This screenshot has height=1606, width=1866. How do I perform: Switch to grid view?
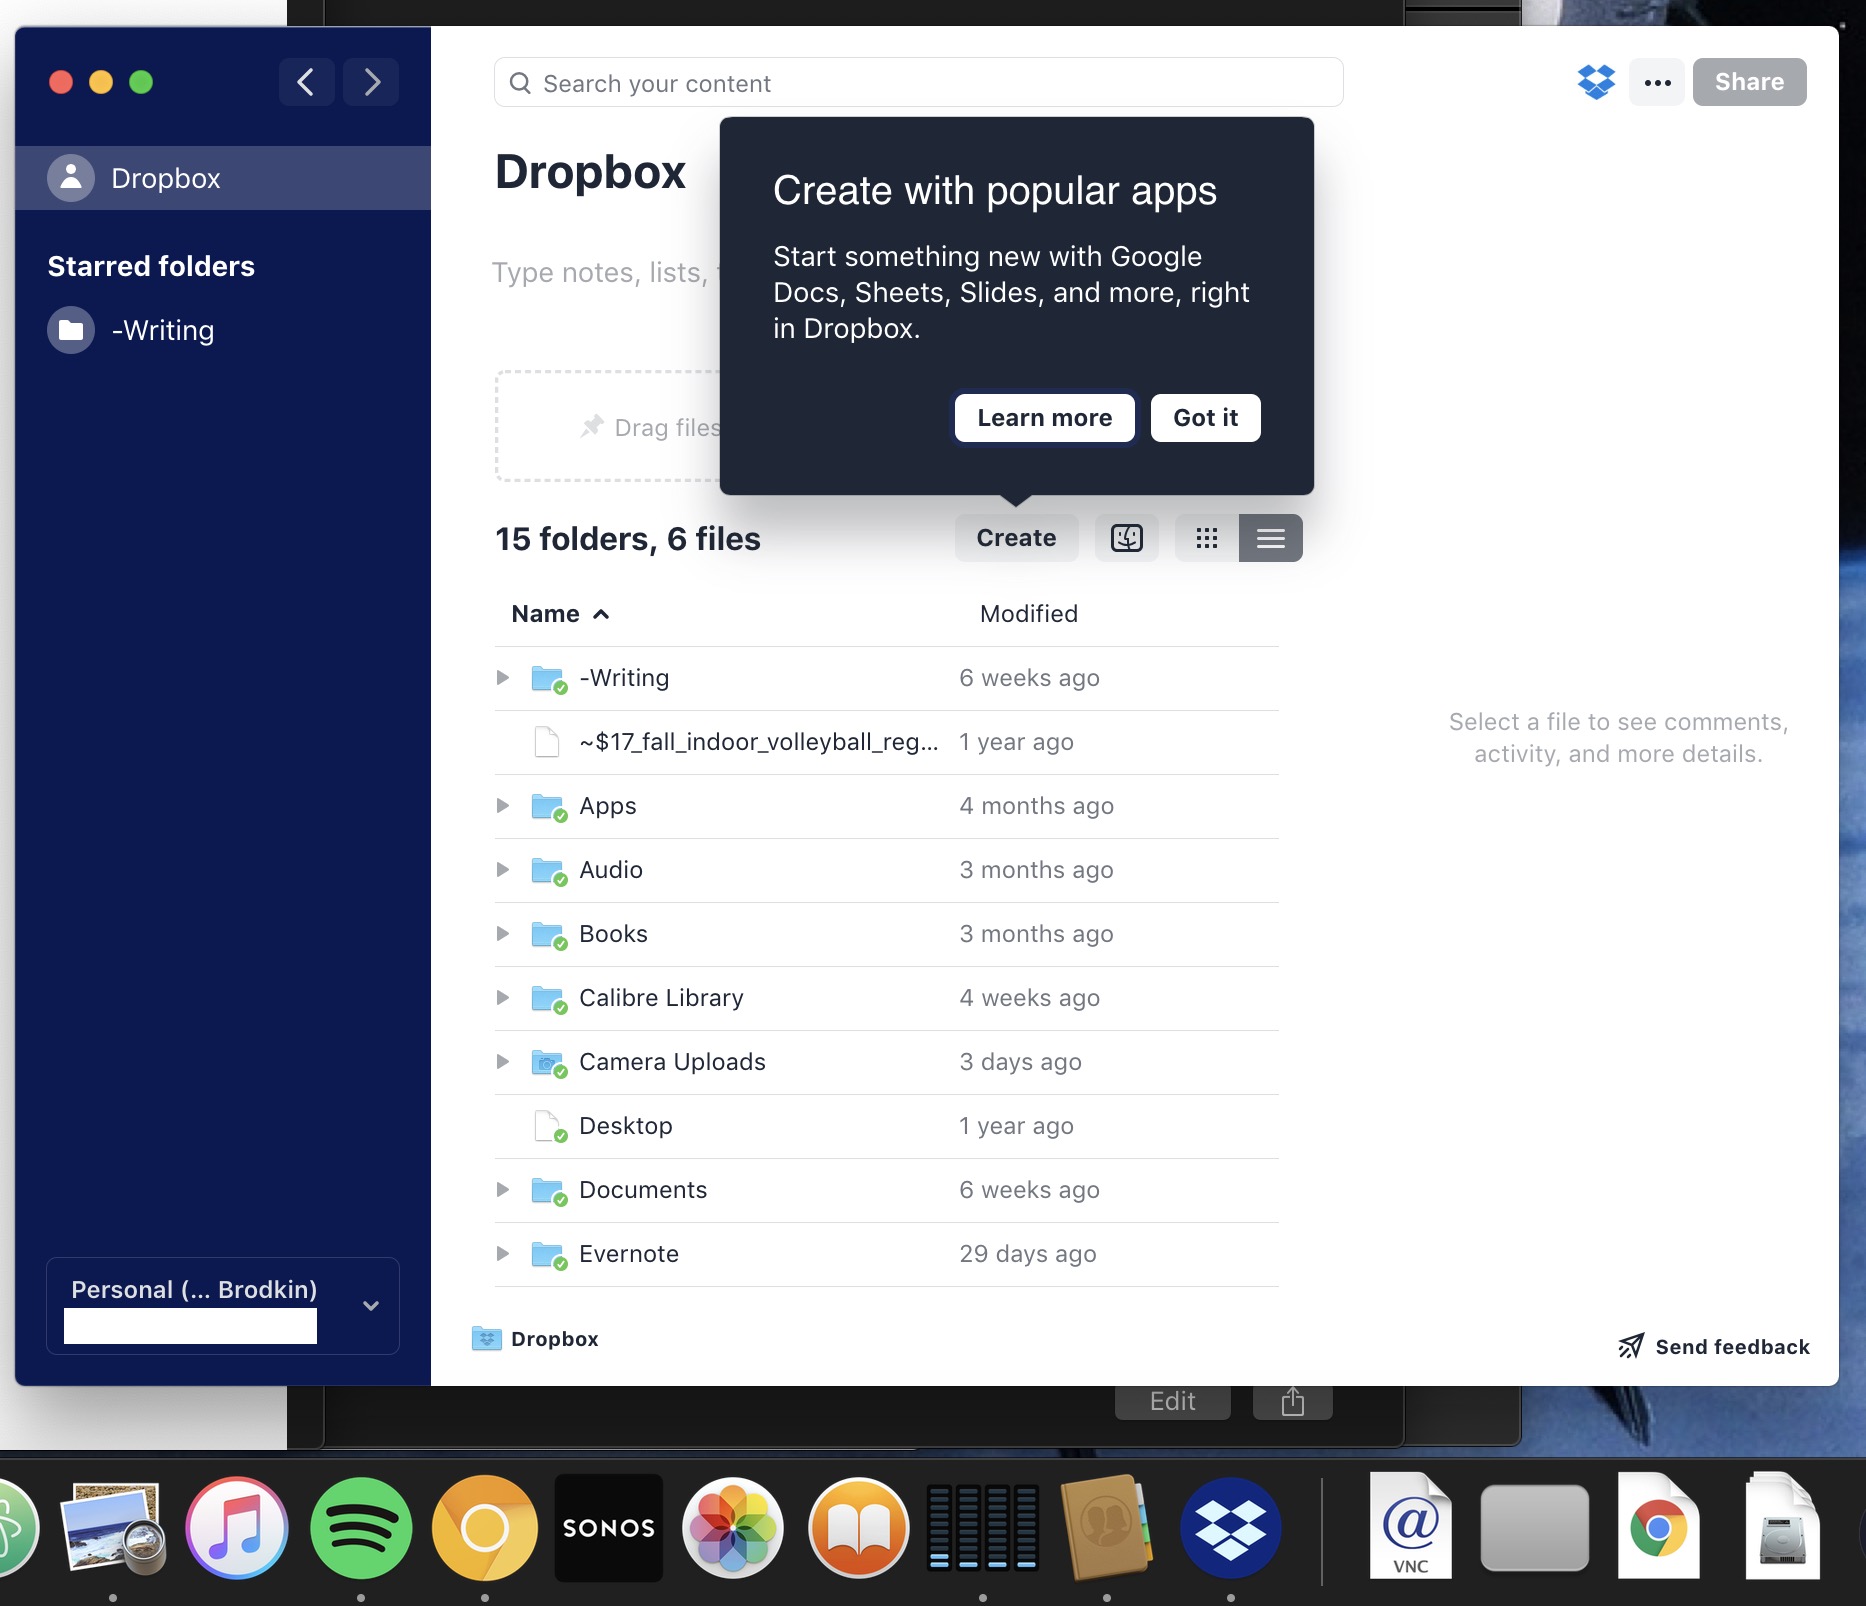(x=1207, y=537)
